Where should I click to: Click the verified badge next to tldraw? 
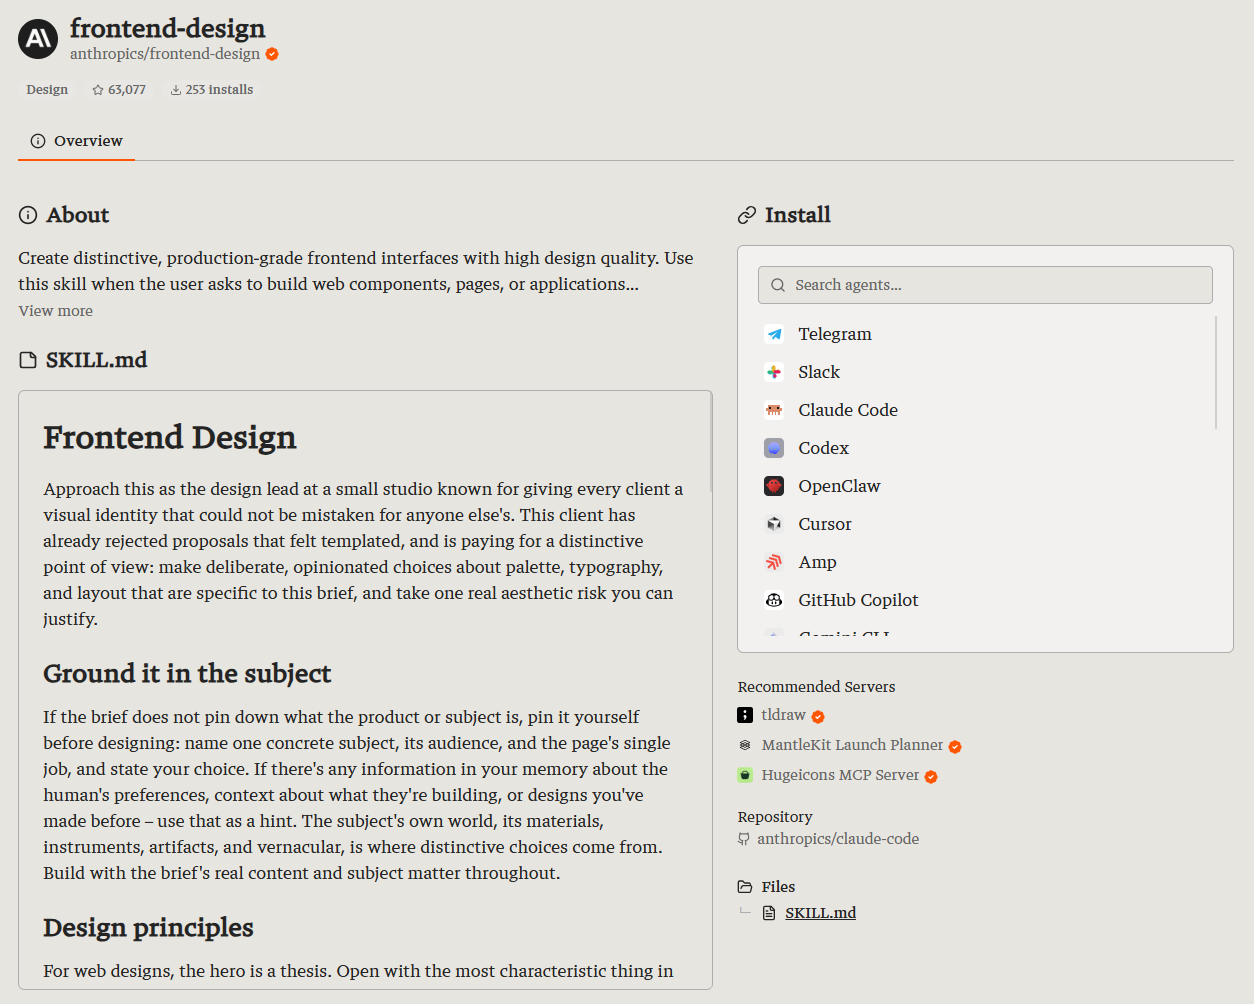point(818,717)
